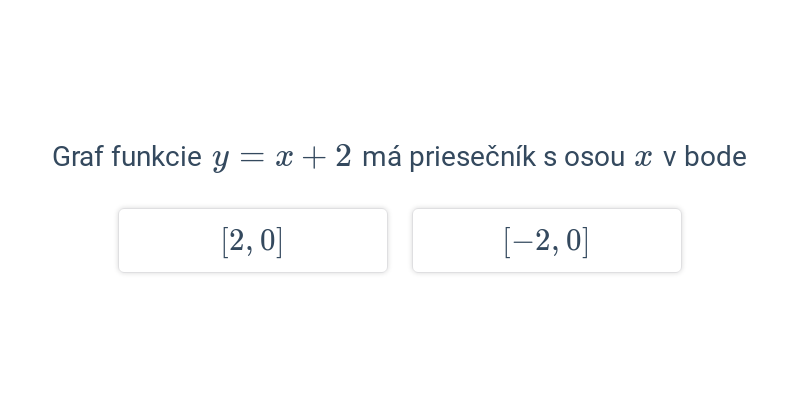The height and width of the screenshot is (400, 800).
Task: Click the number 2 in the equation
Action: (343, 156)
